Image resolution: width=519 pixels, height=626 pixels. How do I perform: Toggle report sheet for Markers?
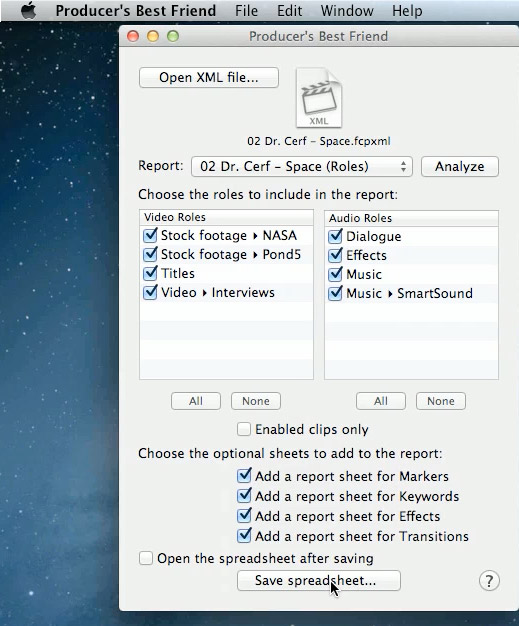coord(244,475)
